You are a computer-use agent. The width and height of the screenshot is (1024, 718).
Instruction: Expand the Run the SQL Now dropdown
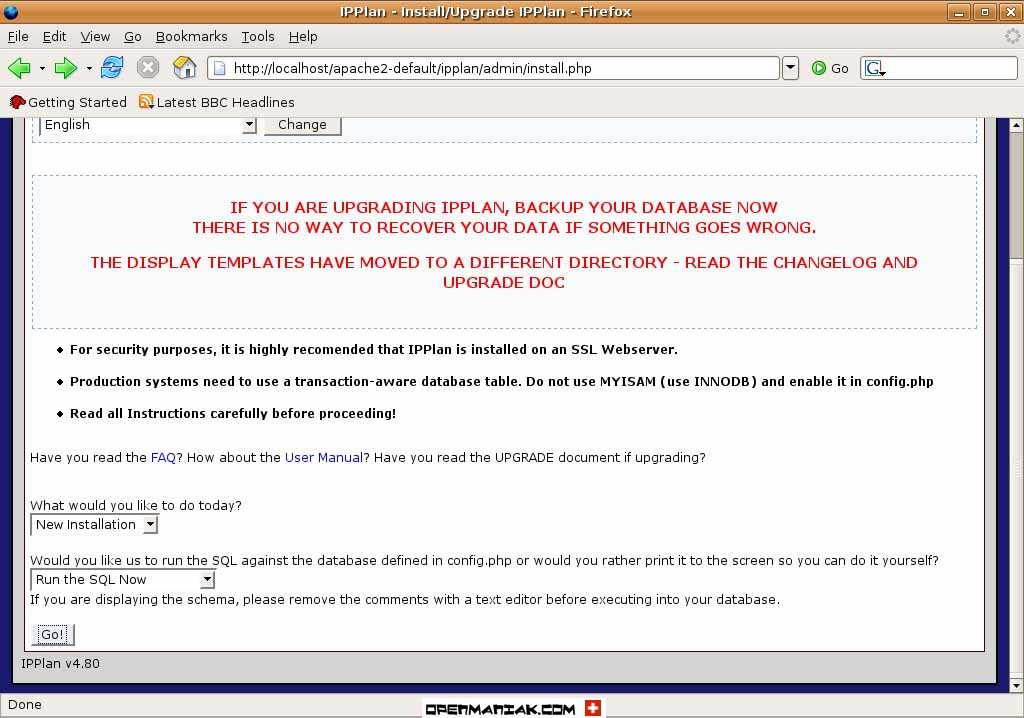click(x=122, y=579)
